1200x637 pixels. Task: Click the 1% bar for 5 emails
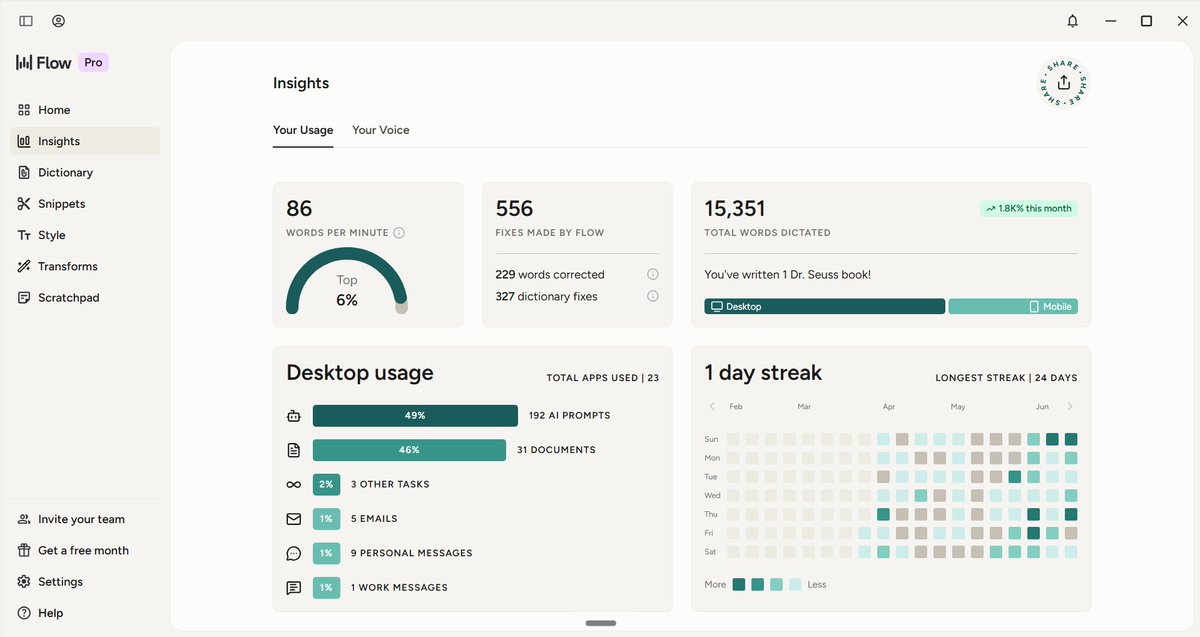tap(326, 519)
